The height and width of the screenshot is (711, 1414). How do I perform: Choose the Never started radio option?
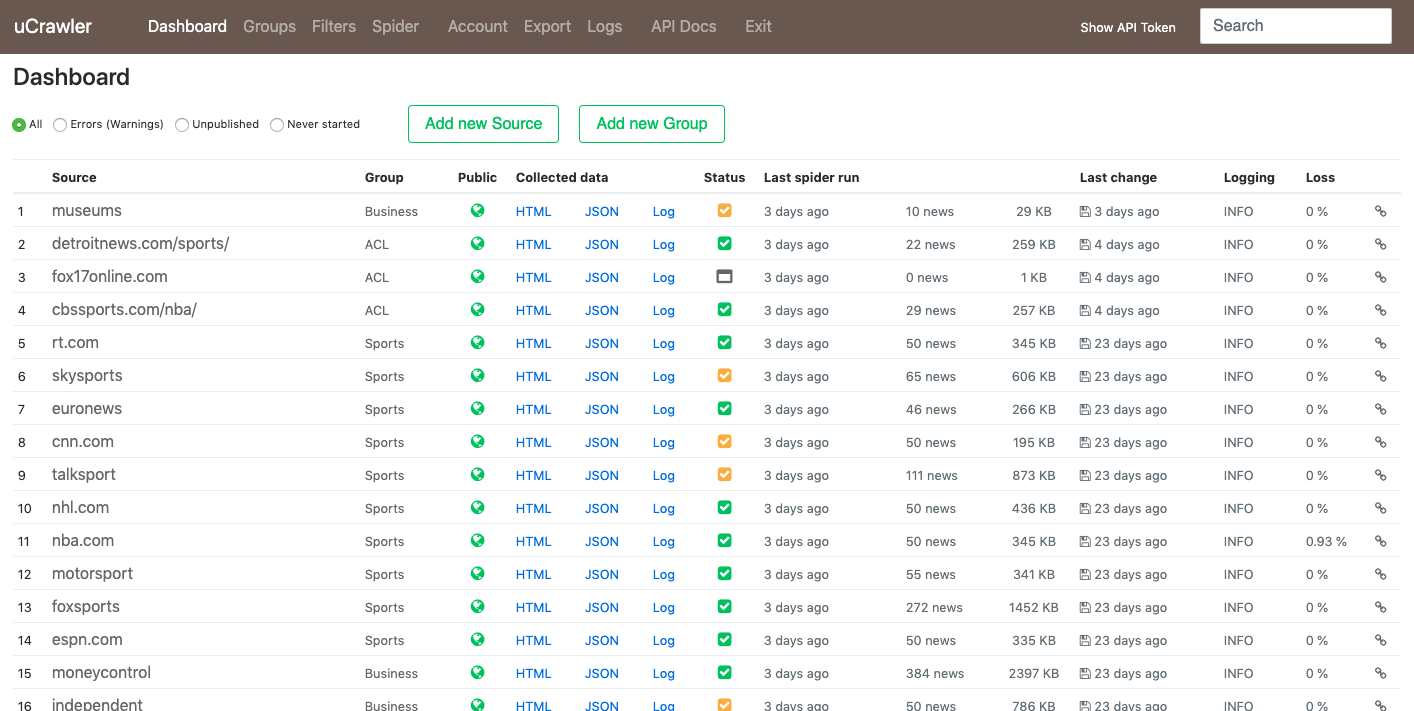(x=277, y=125)
